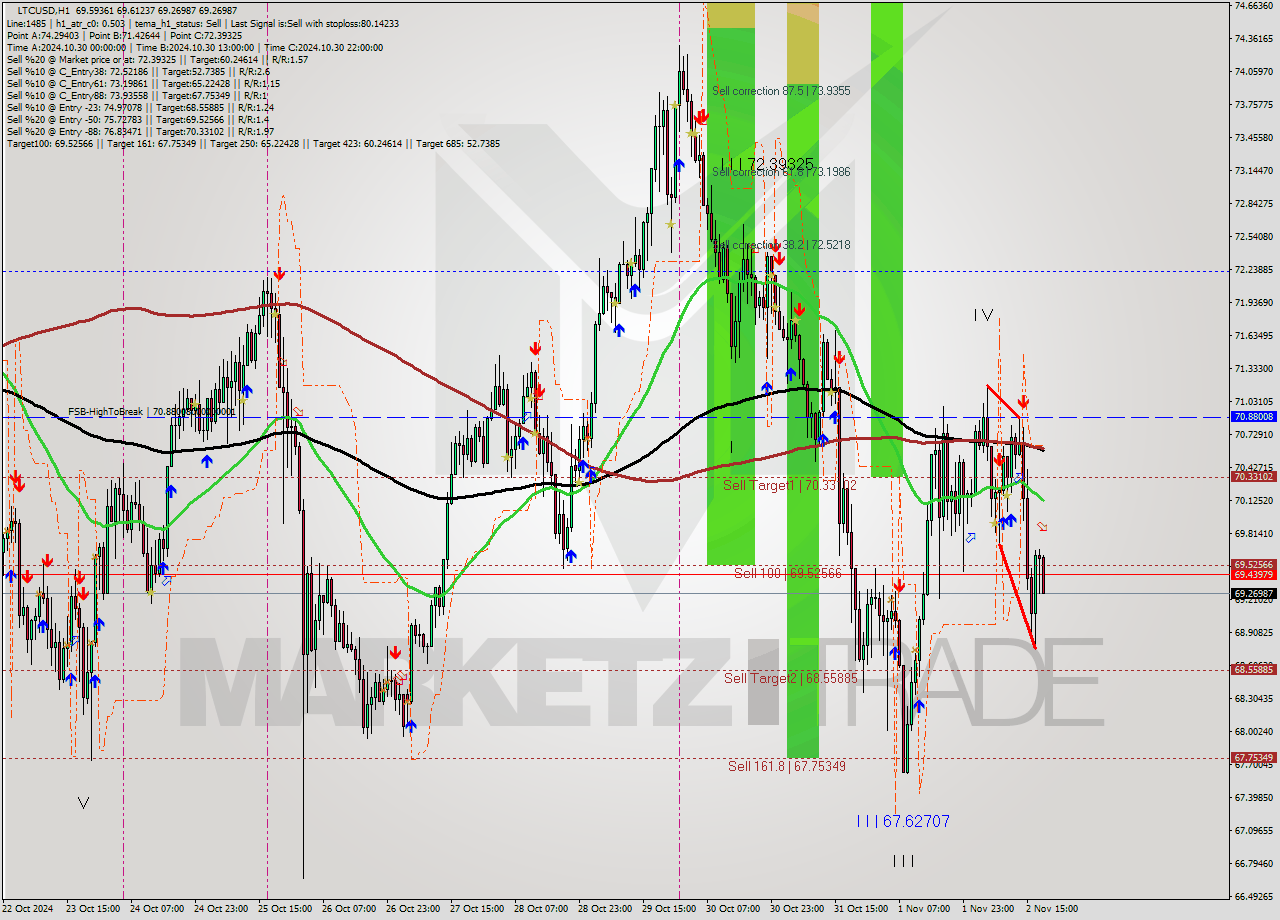Click the 69.52566 price tag on axis

1253,564
